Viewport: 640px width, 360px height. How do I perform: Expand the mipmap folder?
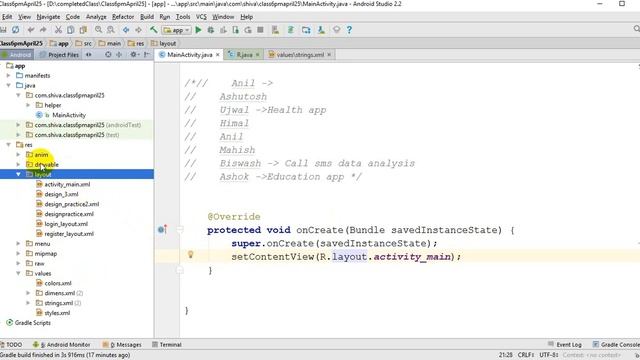(x=18, y=253)
